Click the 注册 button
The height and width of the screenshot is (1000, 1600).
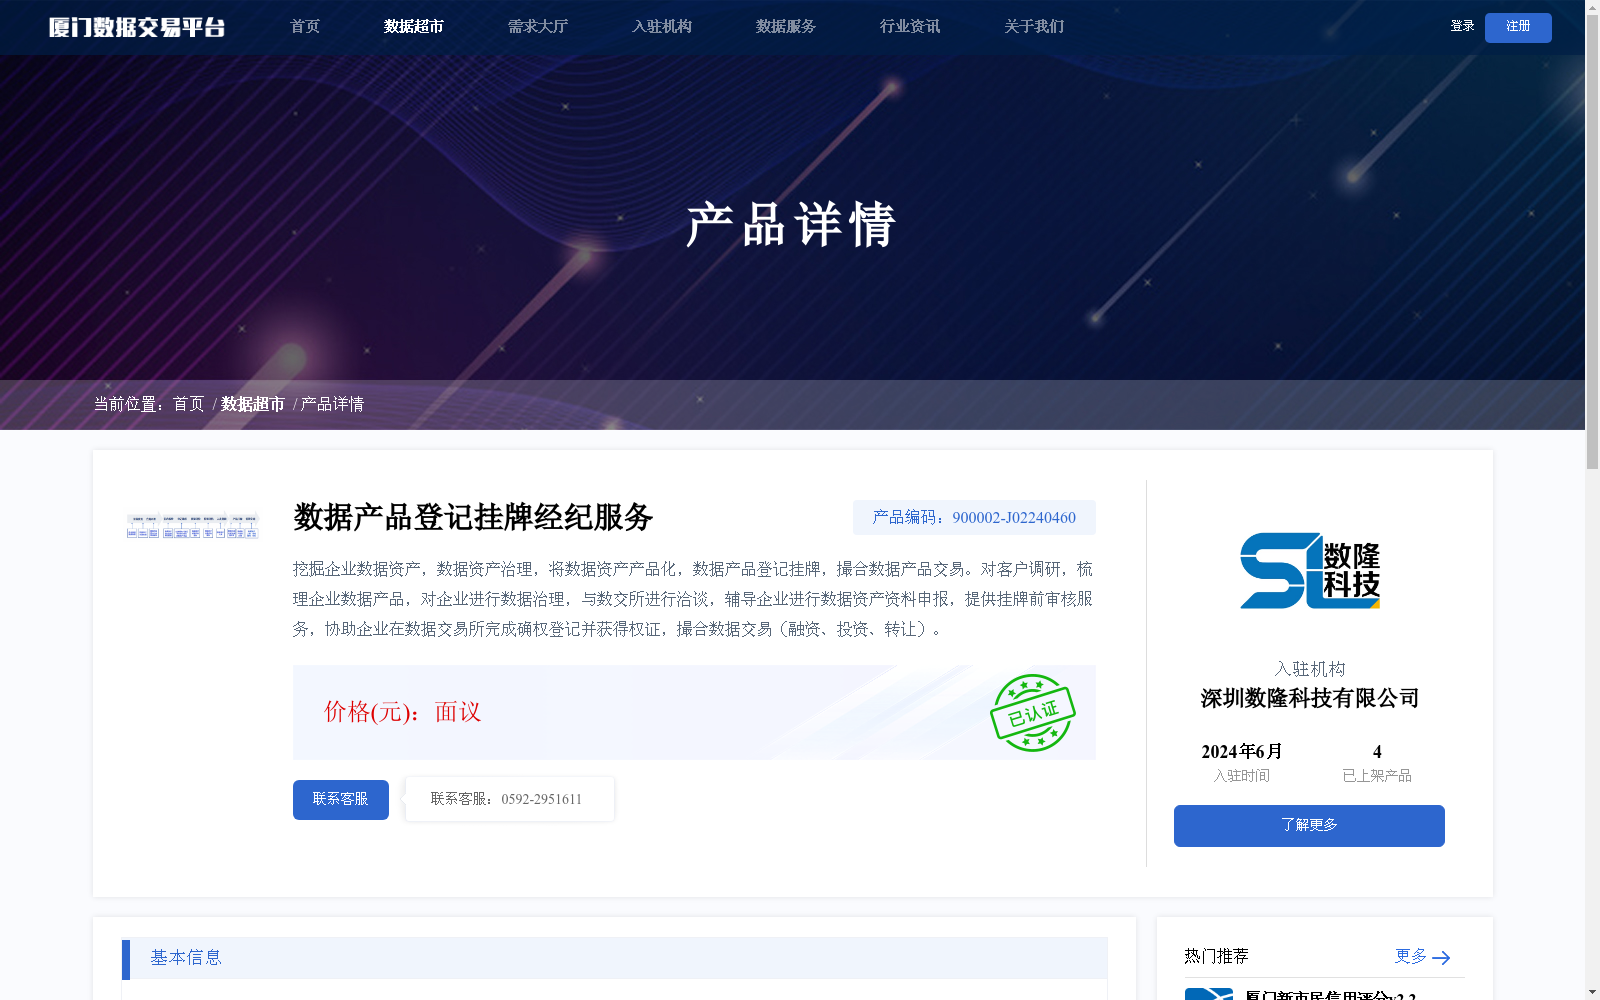[x=1518, y=27]
